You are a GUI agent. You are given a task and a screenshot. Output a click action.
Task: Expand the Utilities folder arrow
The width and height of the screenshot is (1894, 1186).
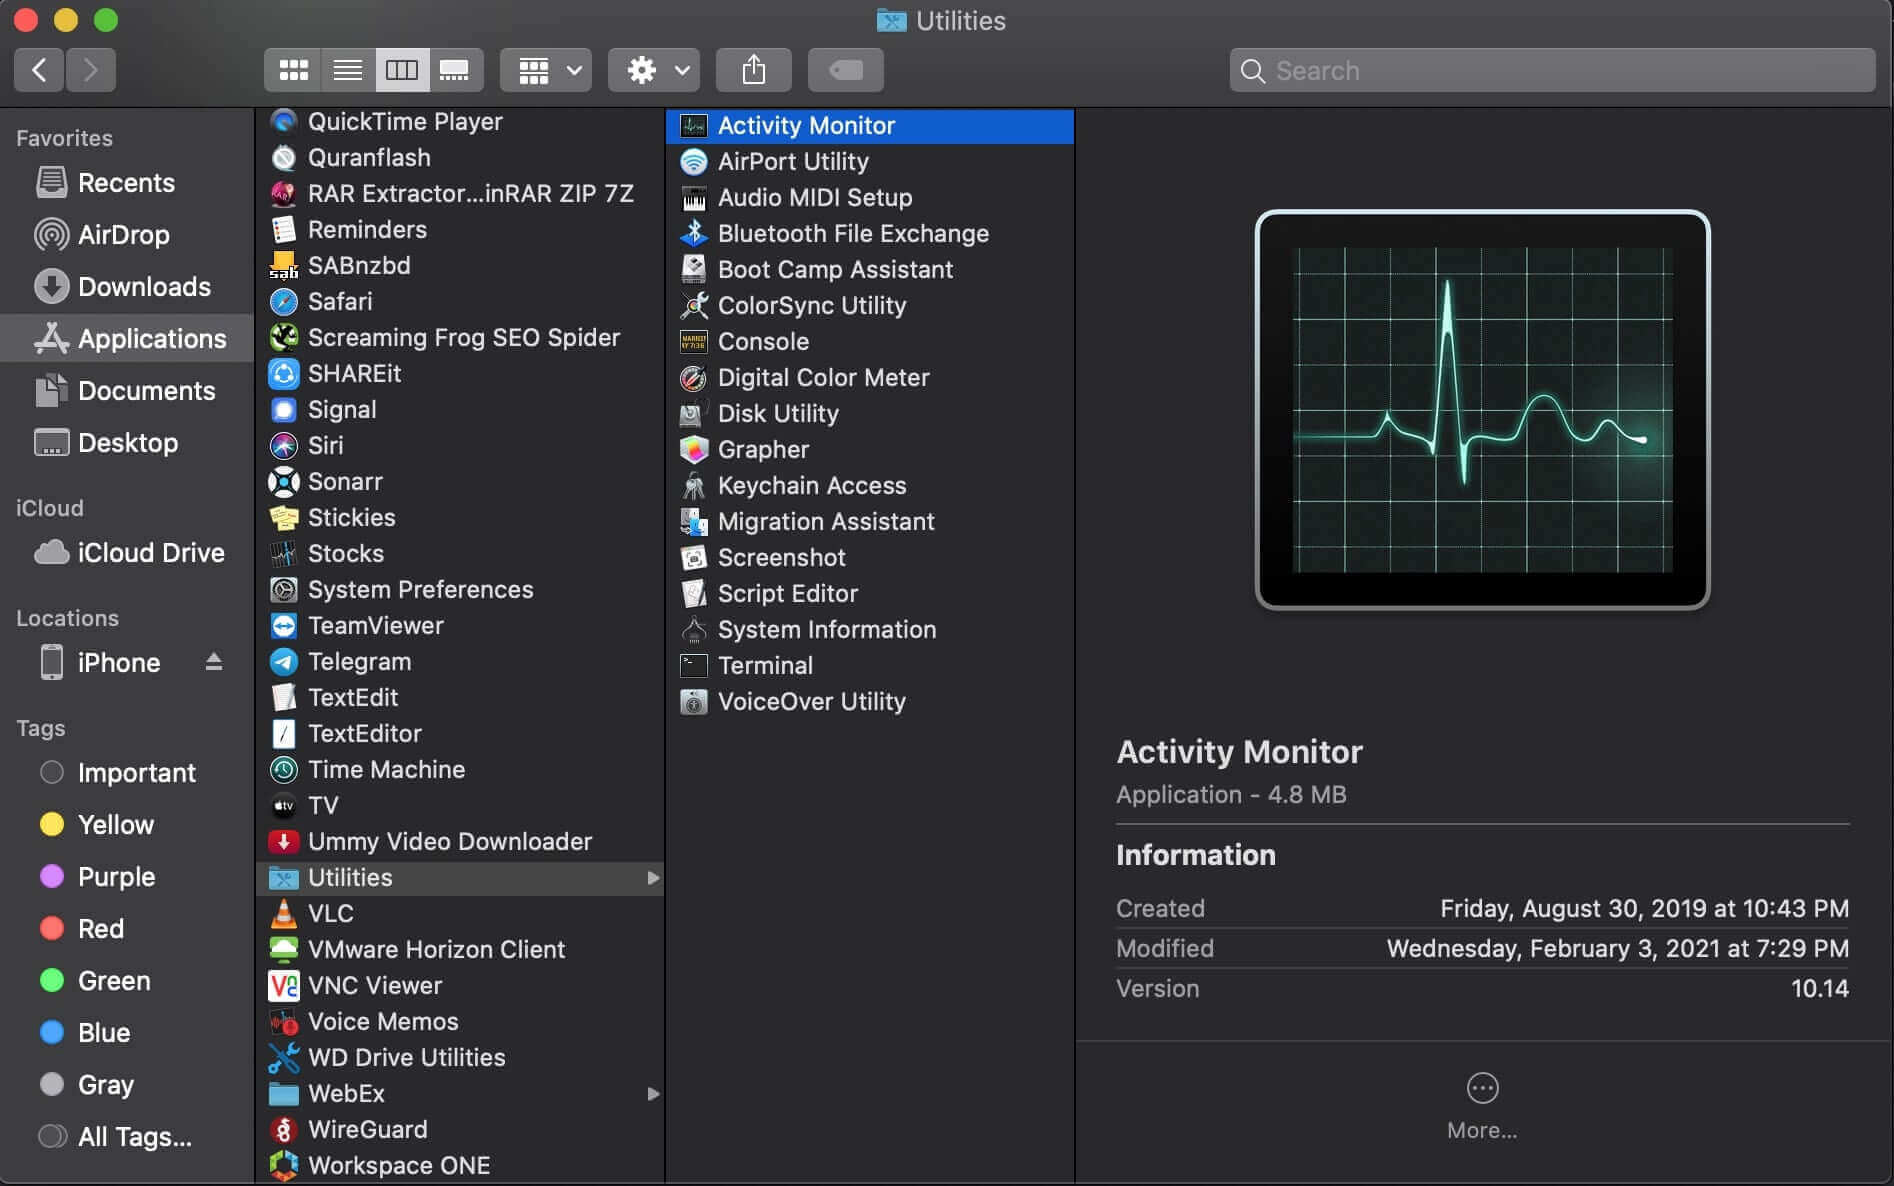tap(653, 878)
